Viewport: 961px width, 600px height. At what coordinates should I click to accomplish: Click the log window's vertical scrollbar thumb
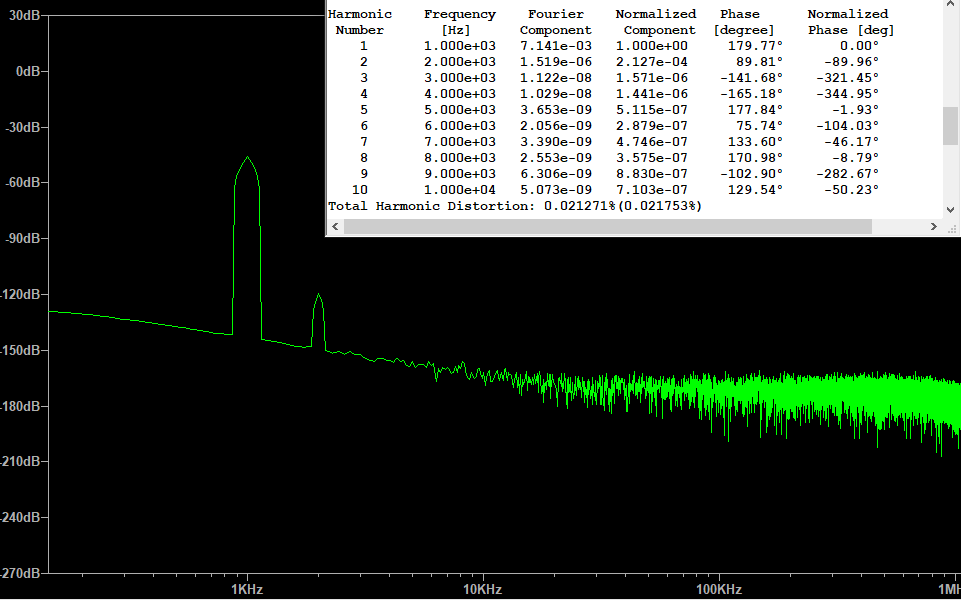tap(950, 126)
